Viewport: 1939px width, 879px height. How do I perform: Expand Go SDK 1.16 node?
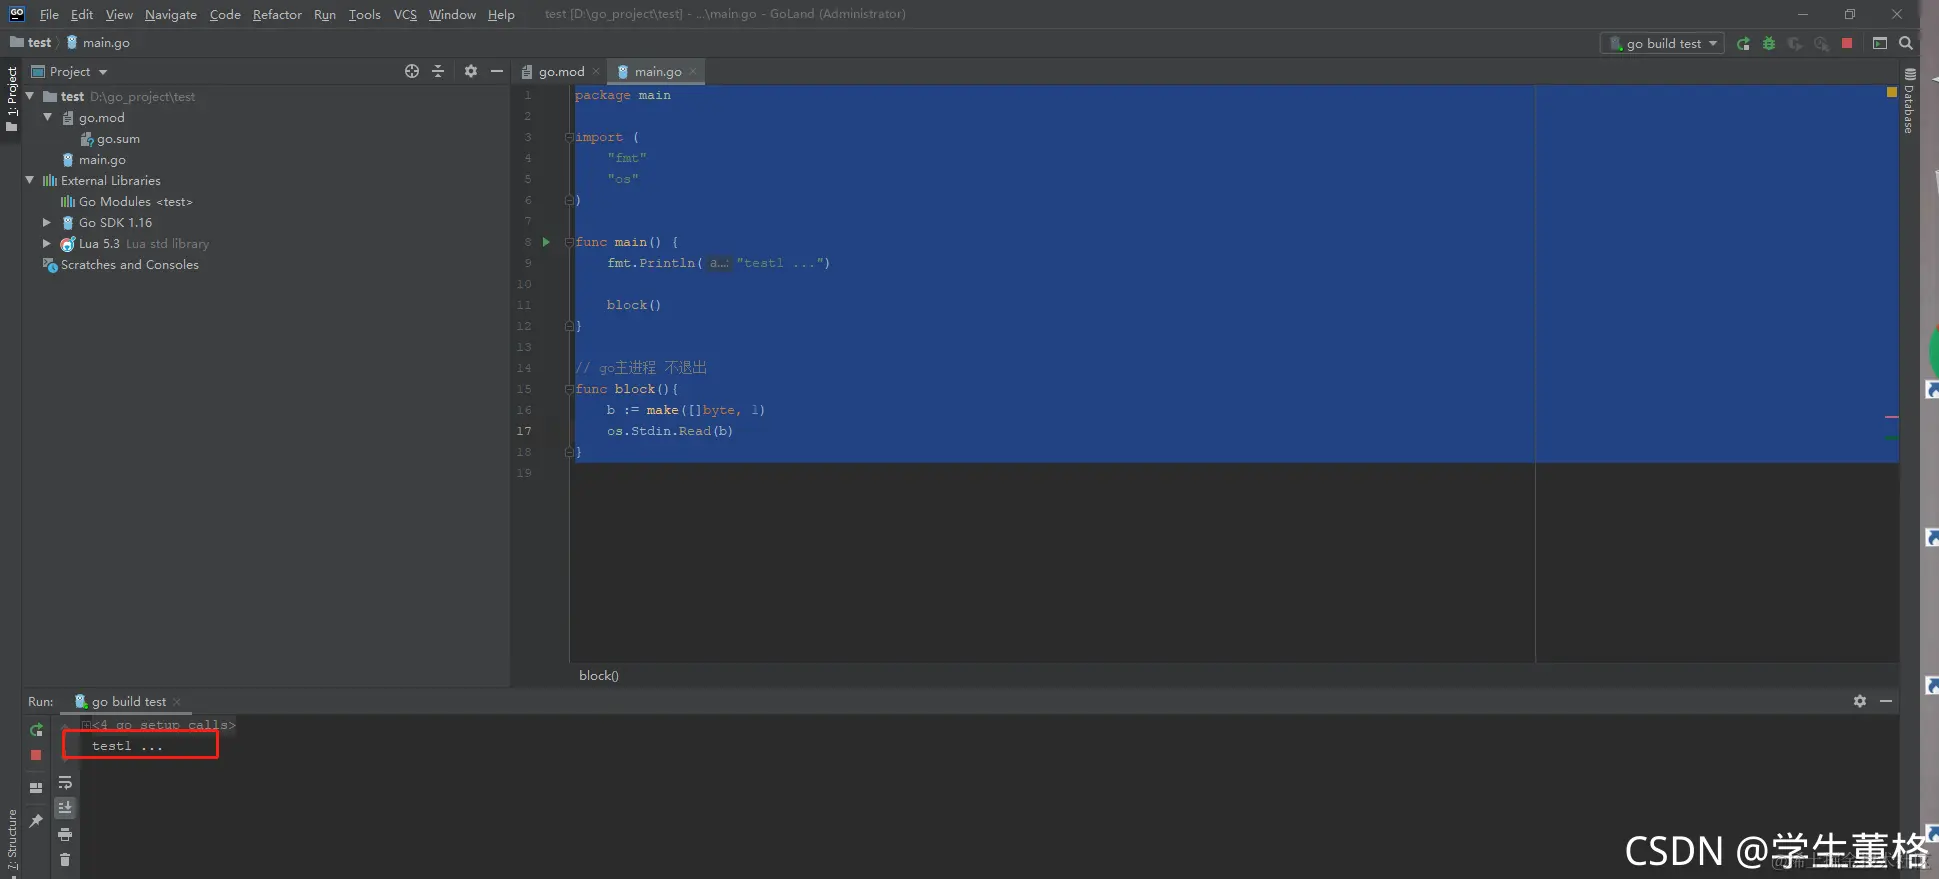click(47, 222)
